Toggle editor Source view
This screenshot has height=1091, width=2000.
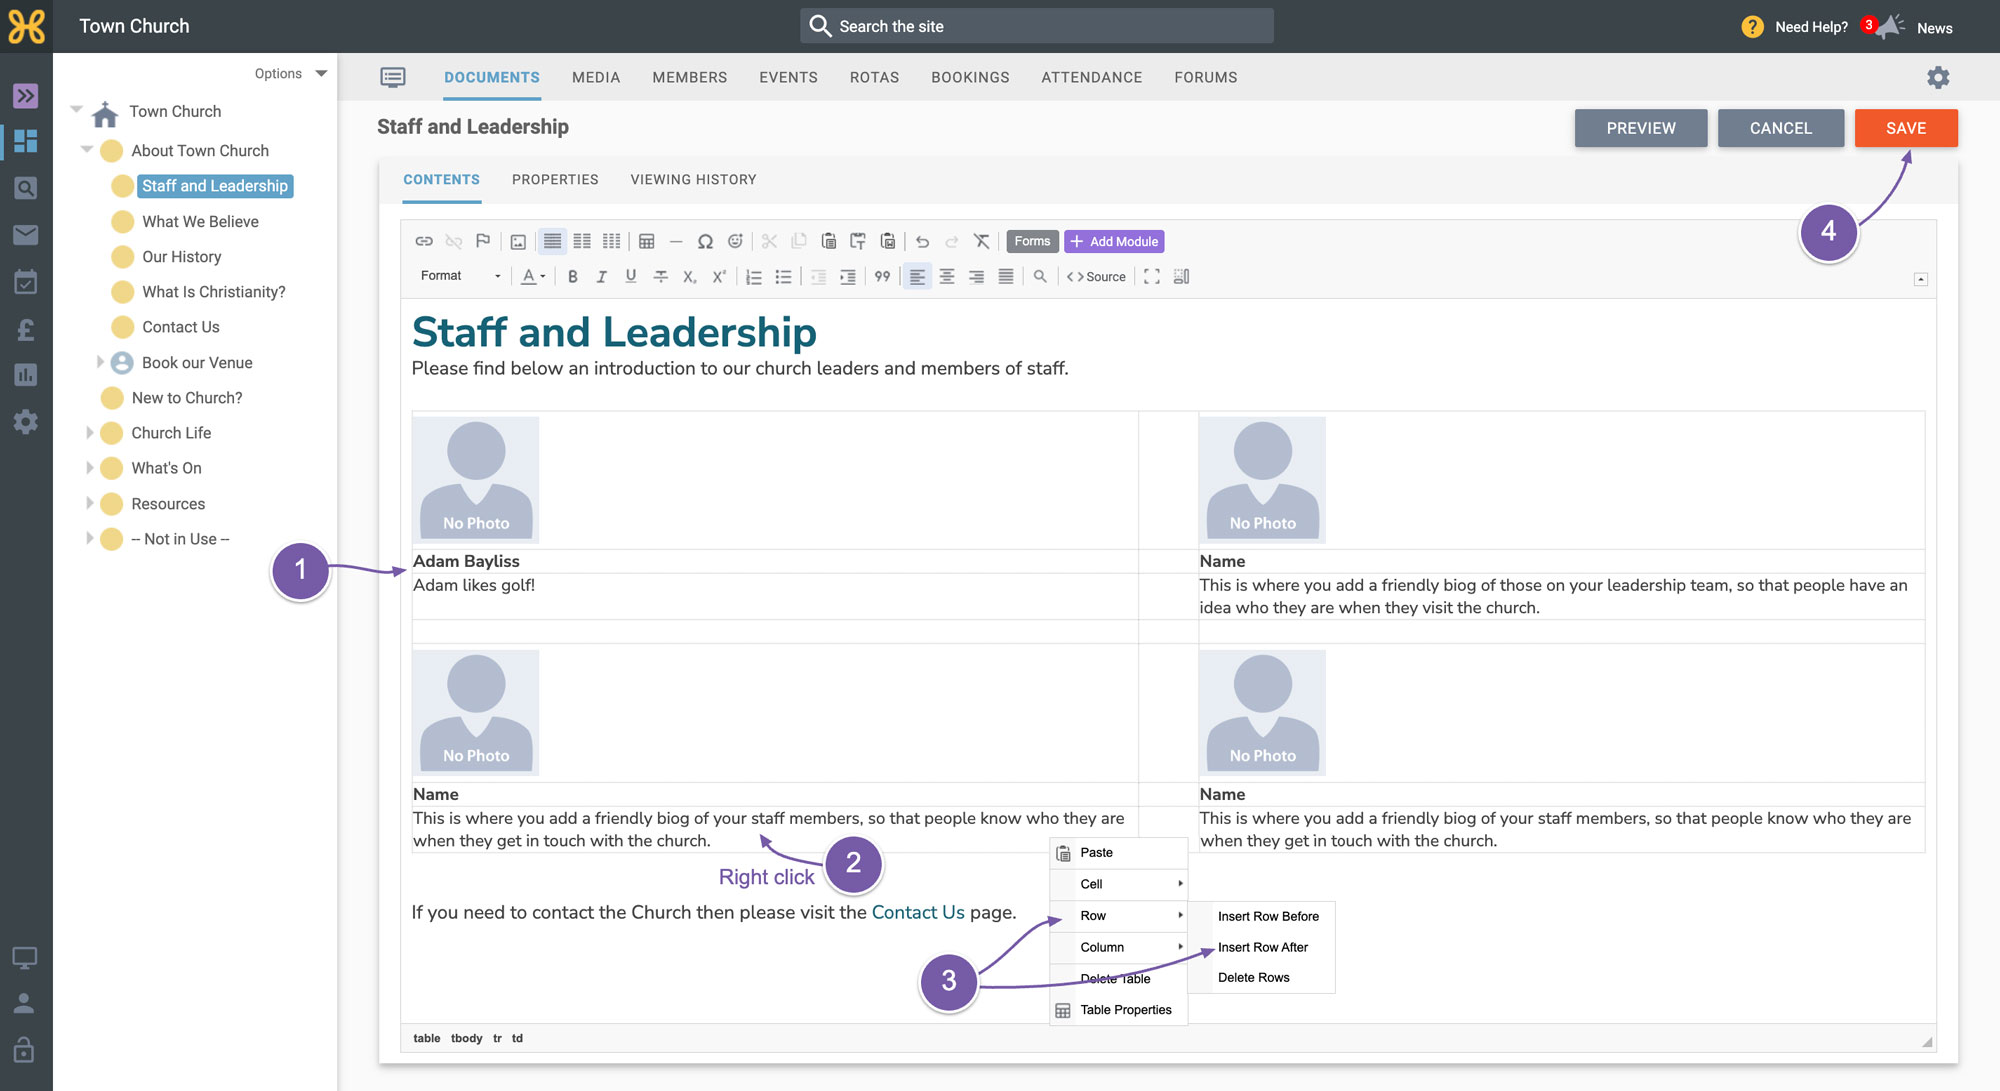[1096, 277]
